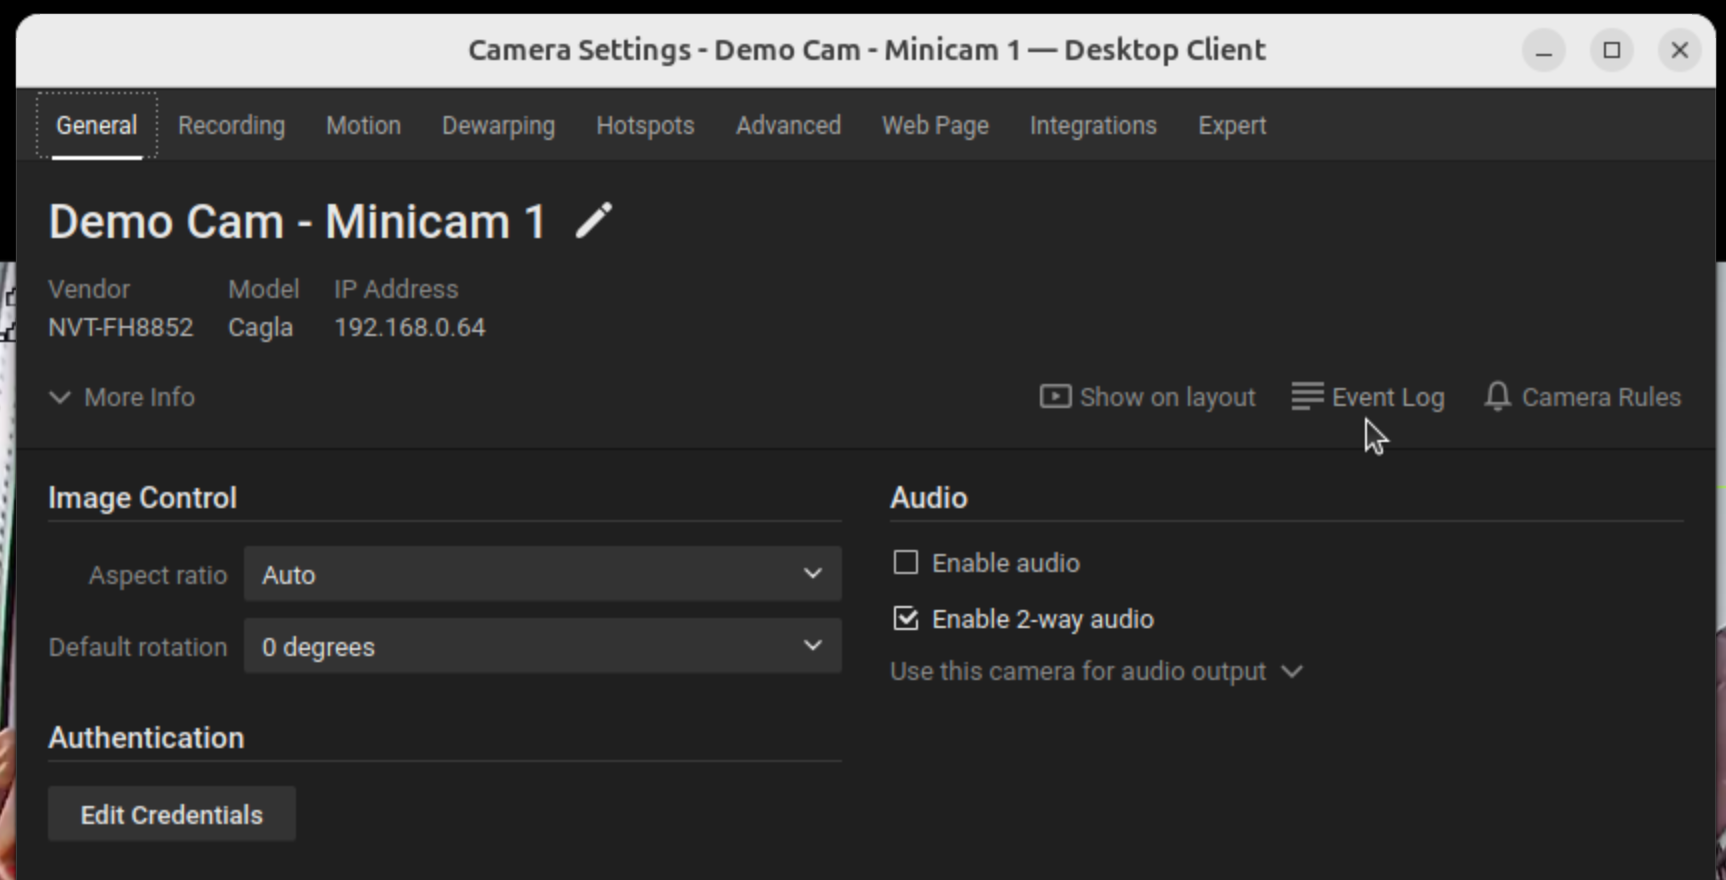Click the camera name Demo Cam - Minicam 1
This screenshot has width=1726, height=880.
pos(297,221)
